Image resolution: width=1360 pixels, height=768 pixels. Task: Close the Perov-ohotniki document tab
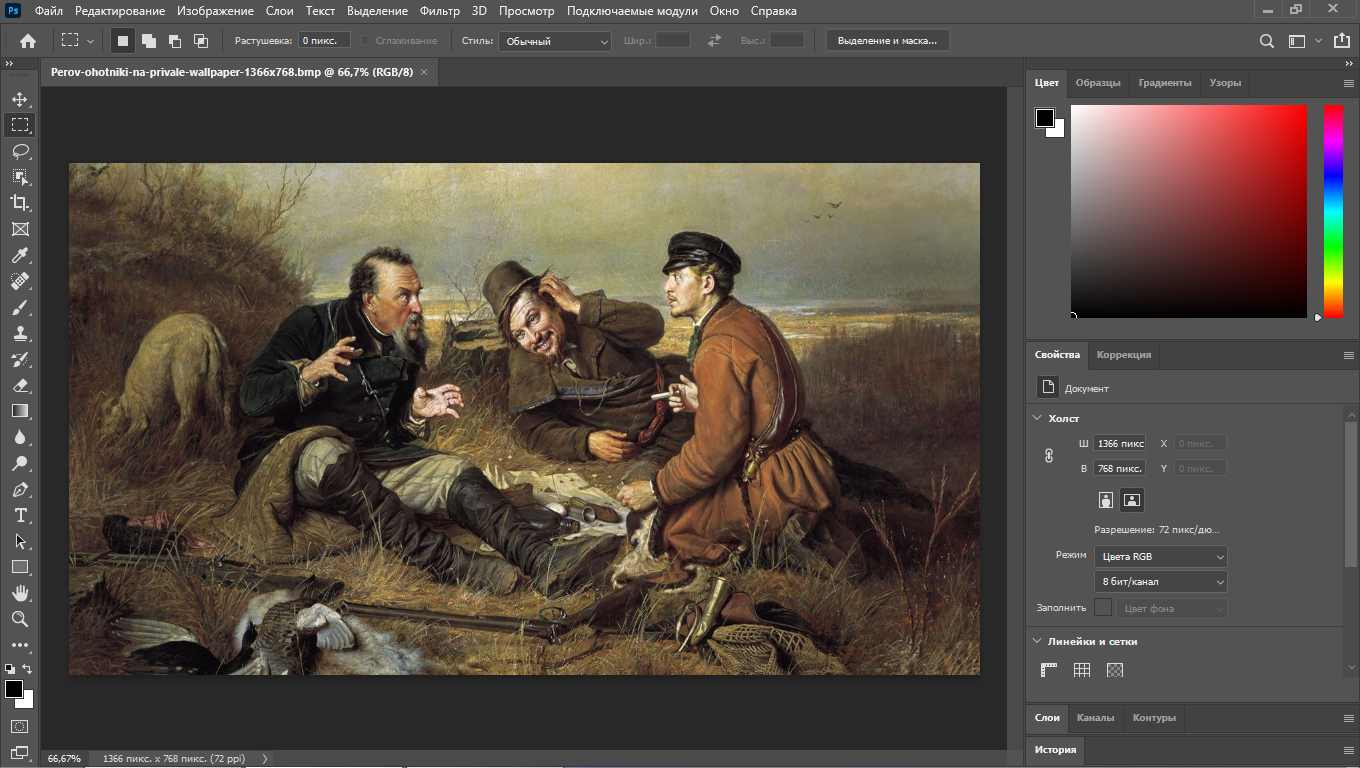(x=424, y=72)
